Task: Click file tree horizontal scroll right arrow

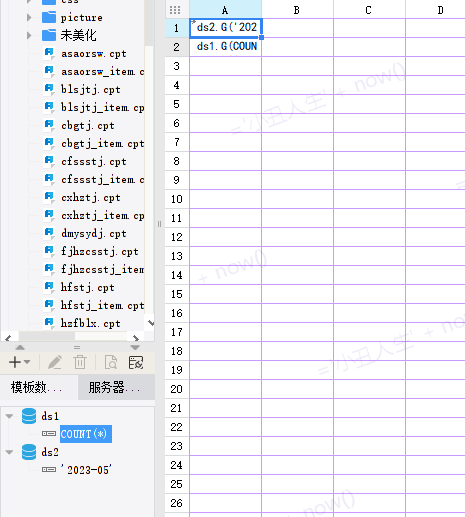Action: tap(136, 338)
